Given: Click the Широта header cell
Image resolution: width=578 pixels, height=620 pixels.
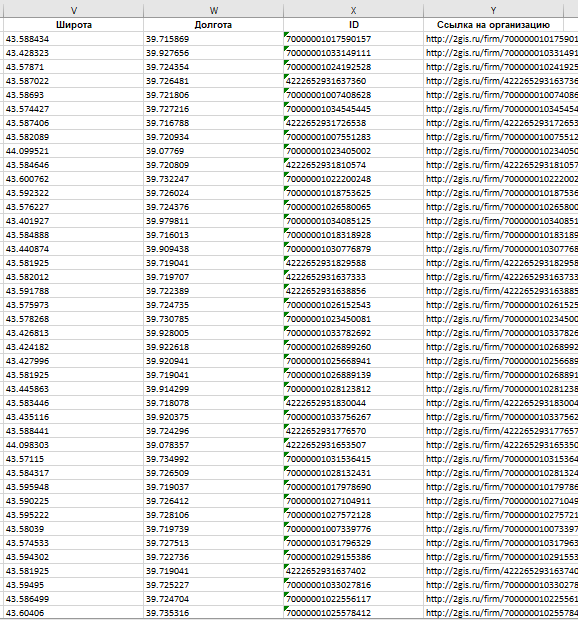Looking at the screenshot, I should pyautogui.click(x=74, y=25).
